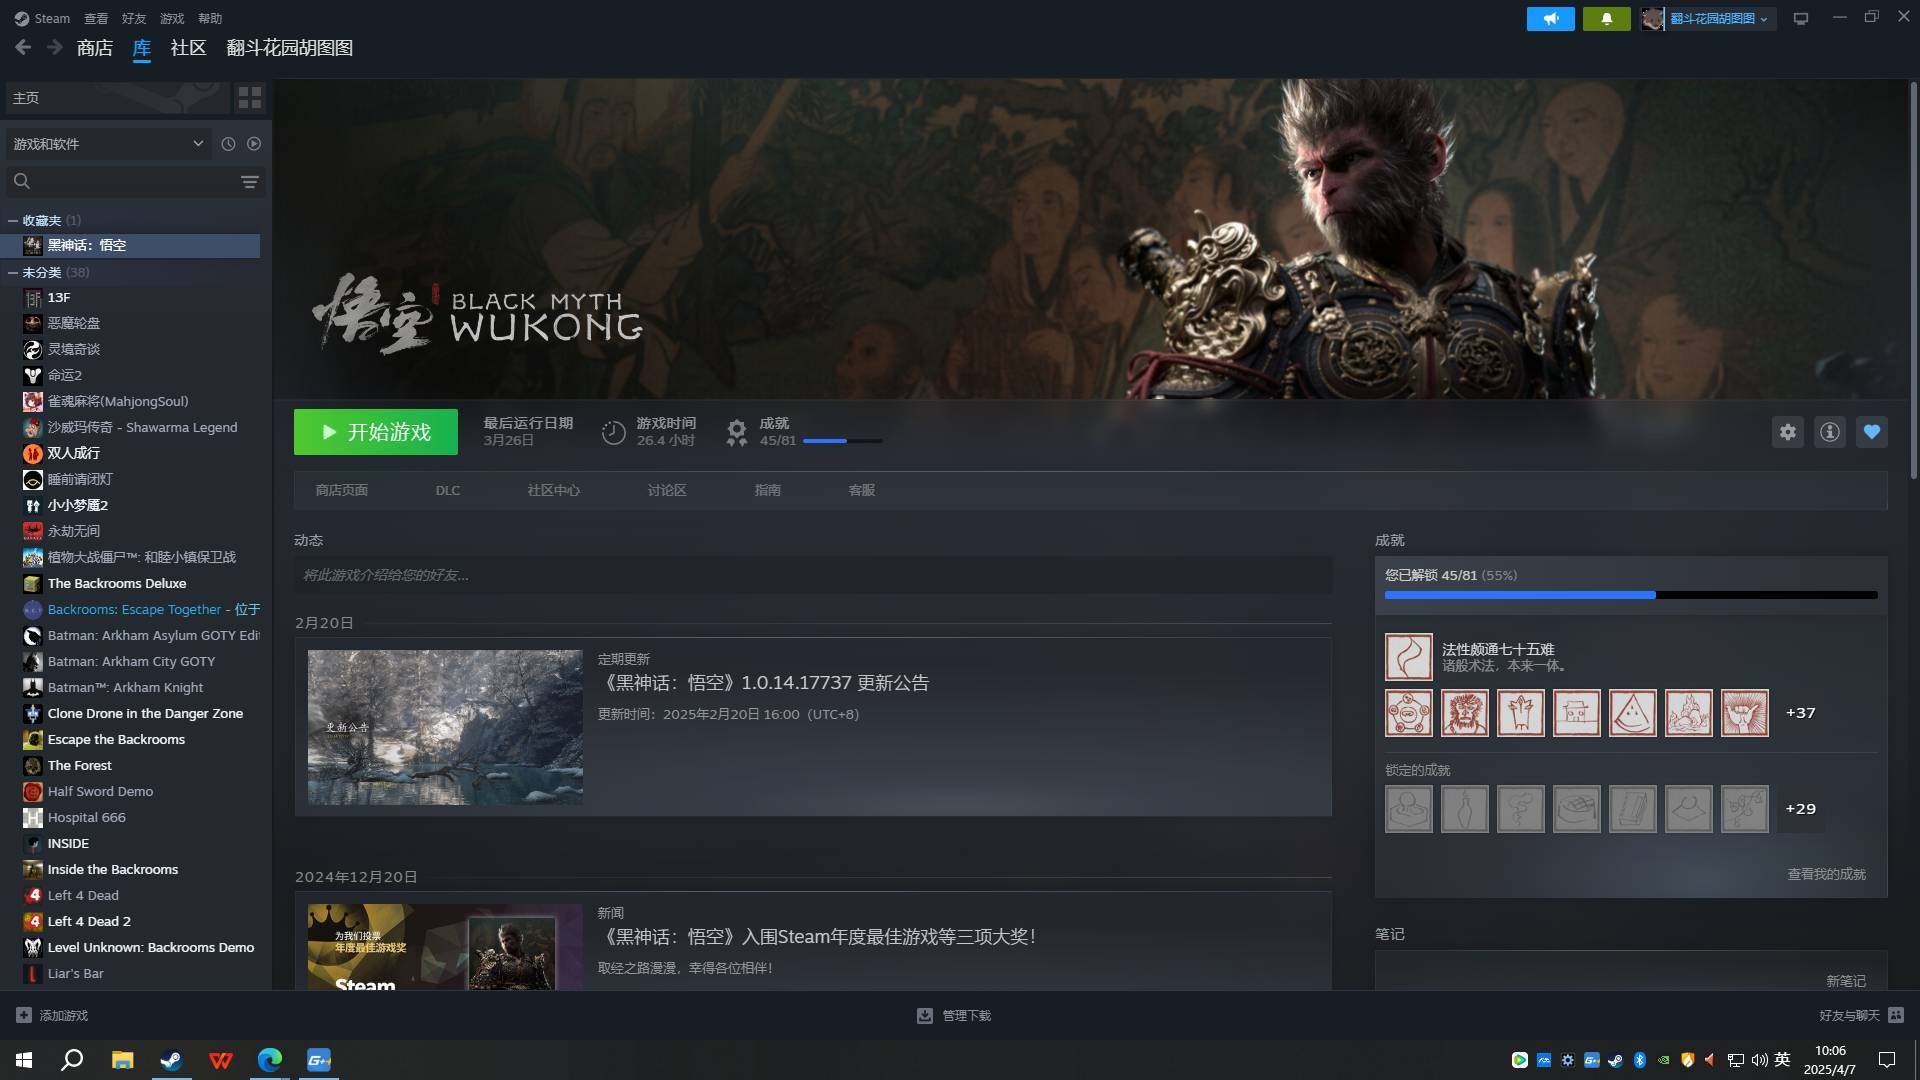The width and height of the screenshot is (1920, 1080).
Task: Click 查看我的成就 link
Action: tap(1826, 874)
